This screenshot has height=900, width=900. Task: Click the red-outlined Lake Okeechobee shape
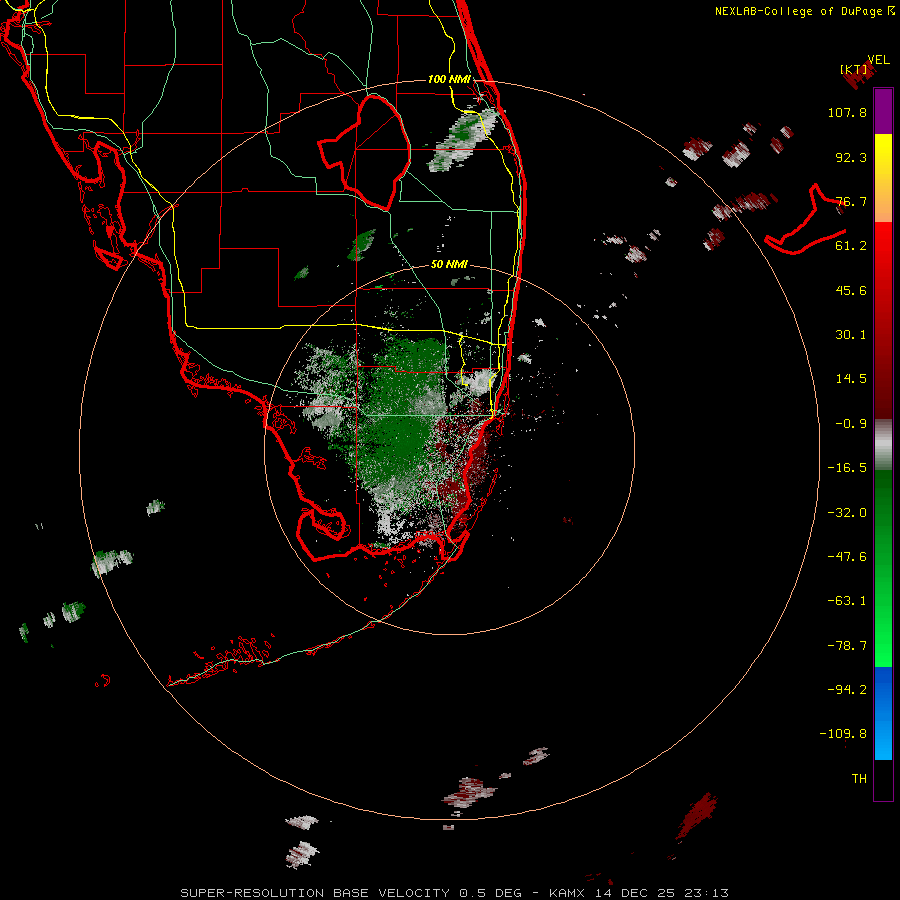[x=364, y=153]
